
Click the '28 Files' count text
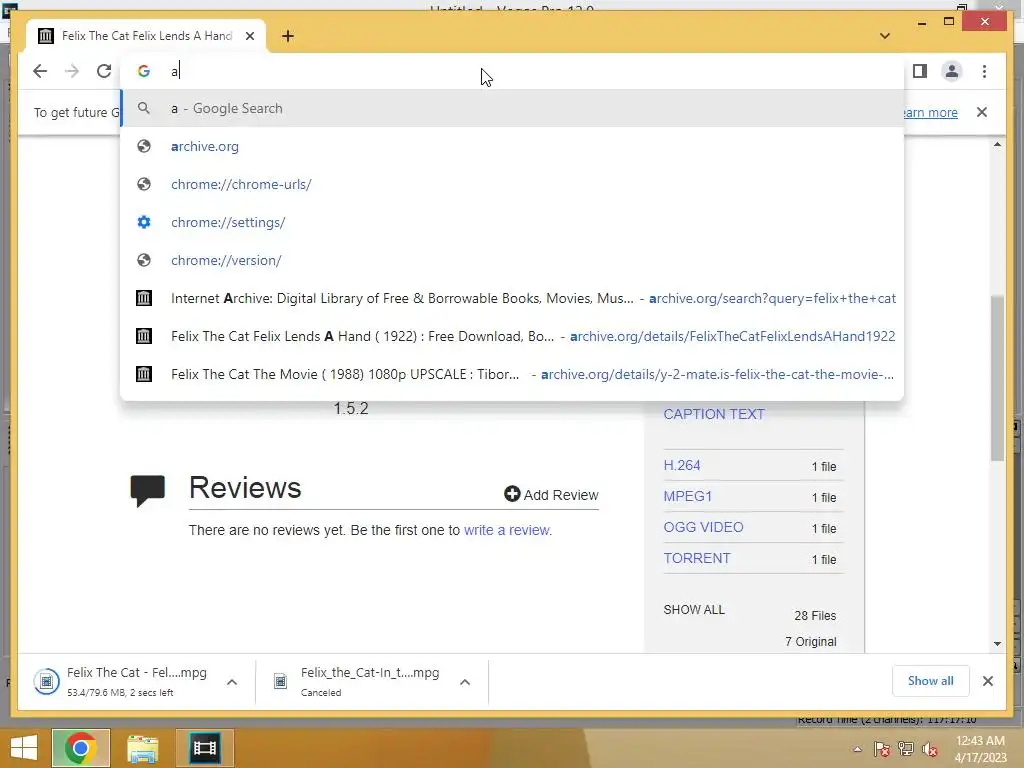coord(815,616)
